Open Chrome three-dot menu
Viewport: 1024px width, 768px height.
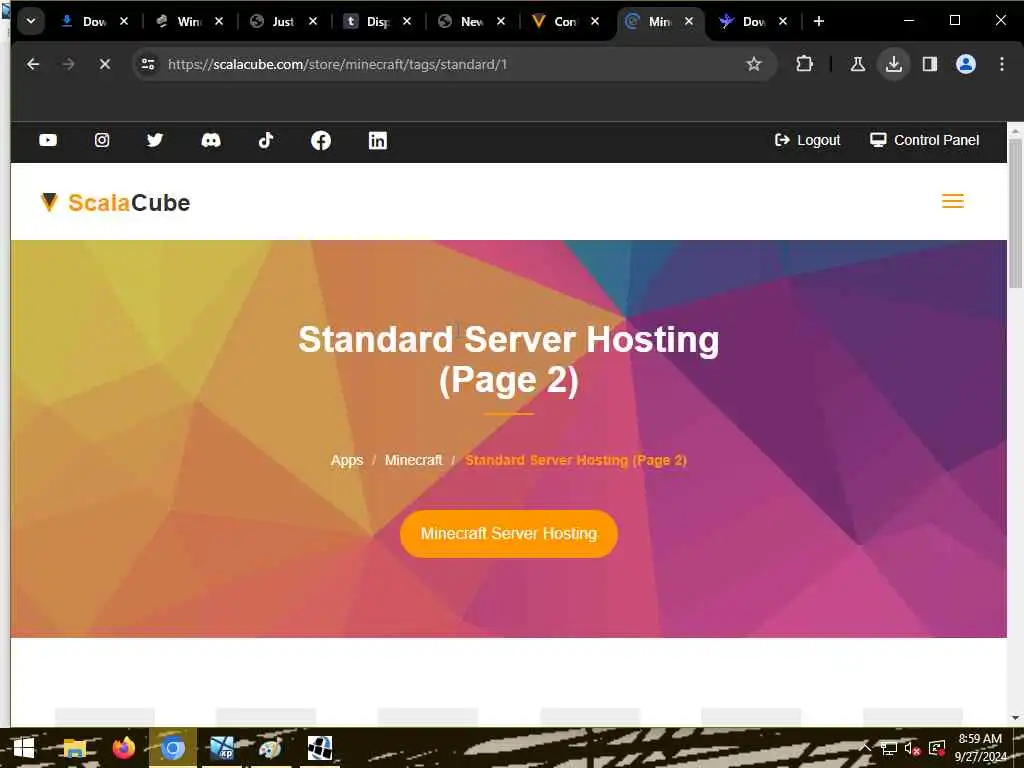[x=1001, y=64]
